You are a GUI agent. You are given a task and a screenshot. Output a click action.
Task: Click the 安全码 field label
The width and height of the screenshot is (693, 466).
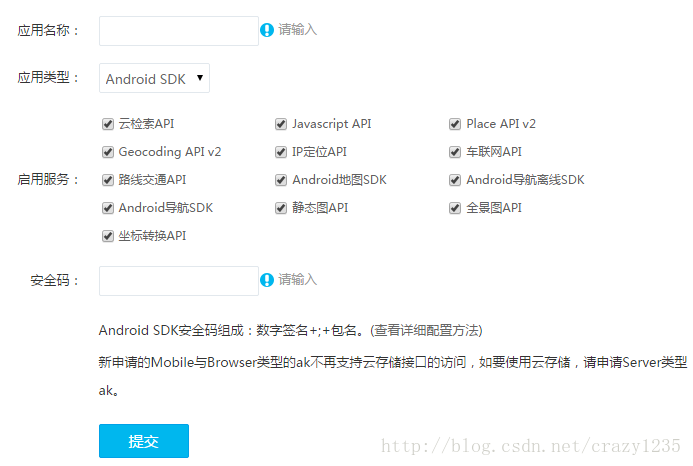[x=54, y=280]
